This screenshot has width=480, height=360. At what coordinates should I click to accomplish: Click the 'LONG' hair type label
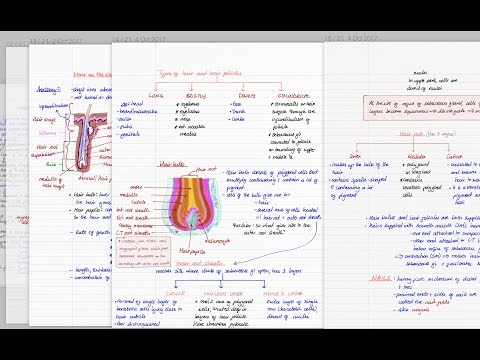[156, 96]
